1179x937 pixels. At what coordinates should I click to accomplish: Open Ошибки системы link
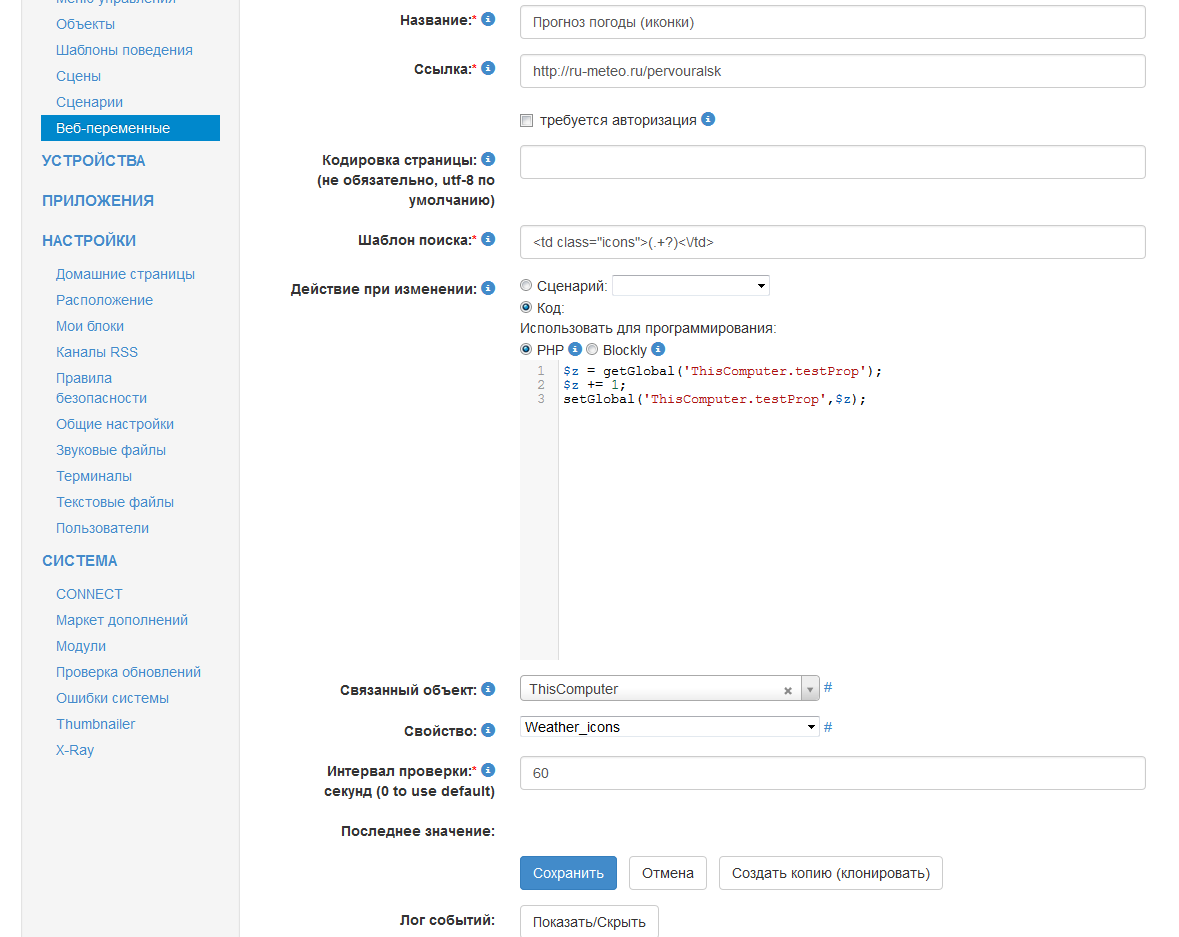pos(112,698)
